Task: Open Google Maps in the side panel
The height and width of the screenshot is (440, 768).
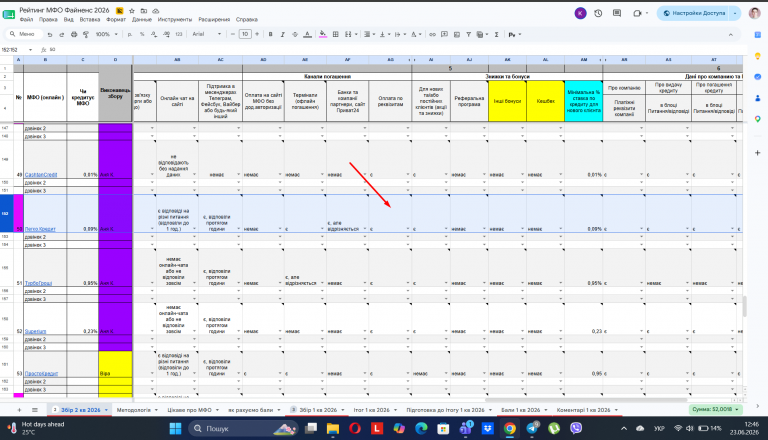Action: (757, 119)
